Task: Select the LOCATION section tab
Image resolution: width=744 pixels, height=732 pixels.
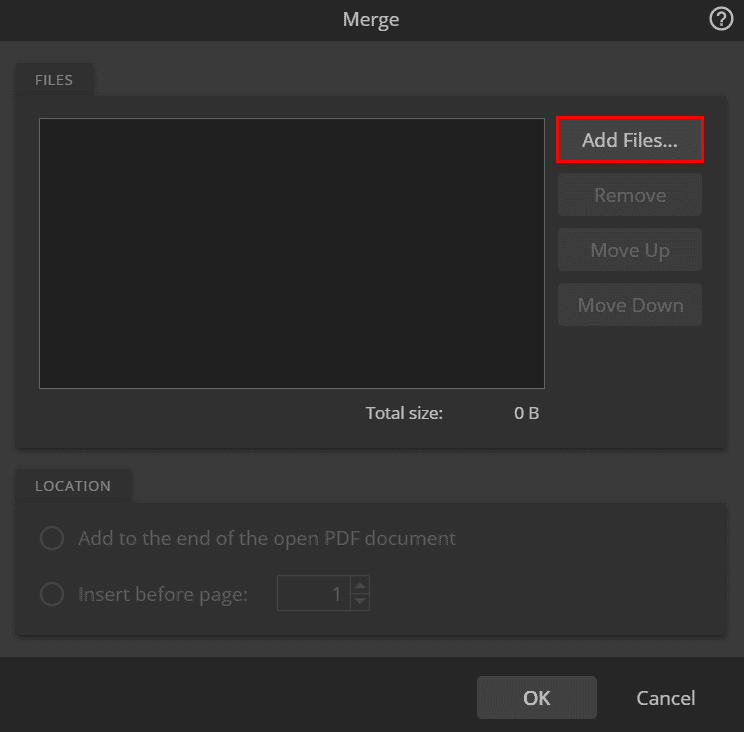Action: click(73, 486)
